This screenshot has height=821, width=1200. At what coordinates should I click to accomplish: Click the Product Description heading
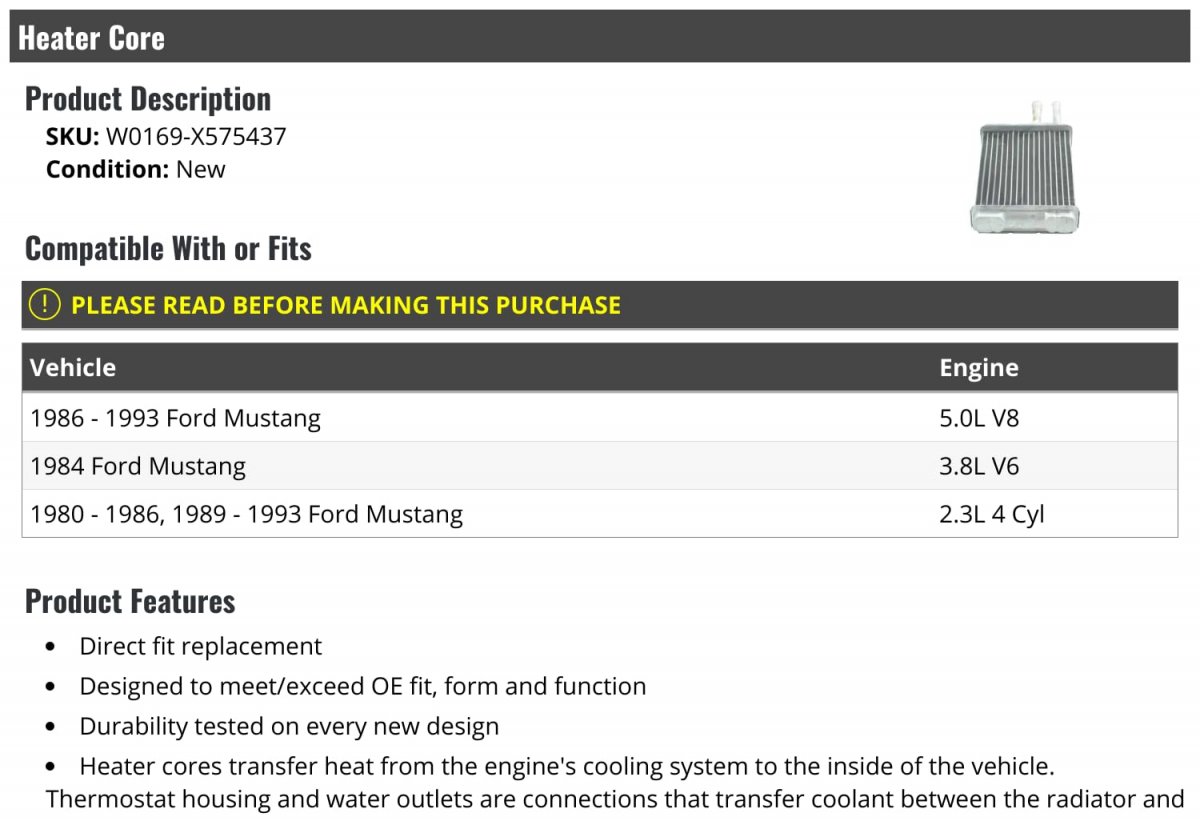pyautogui.click(x=148, y=99)
